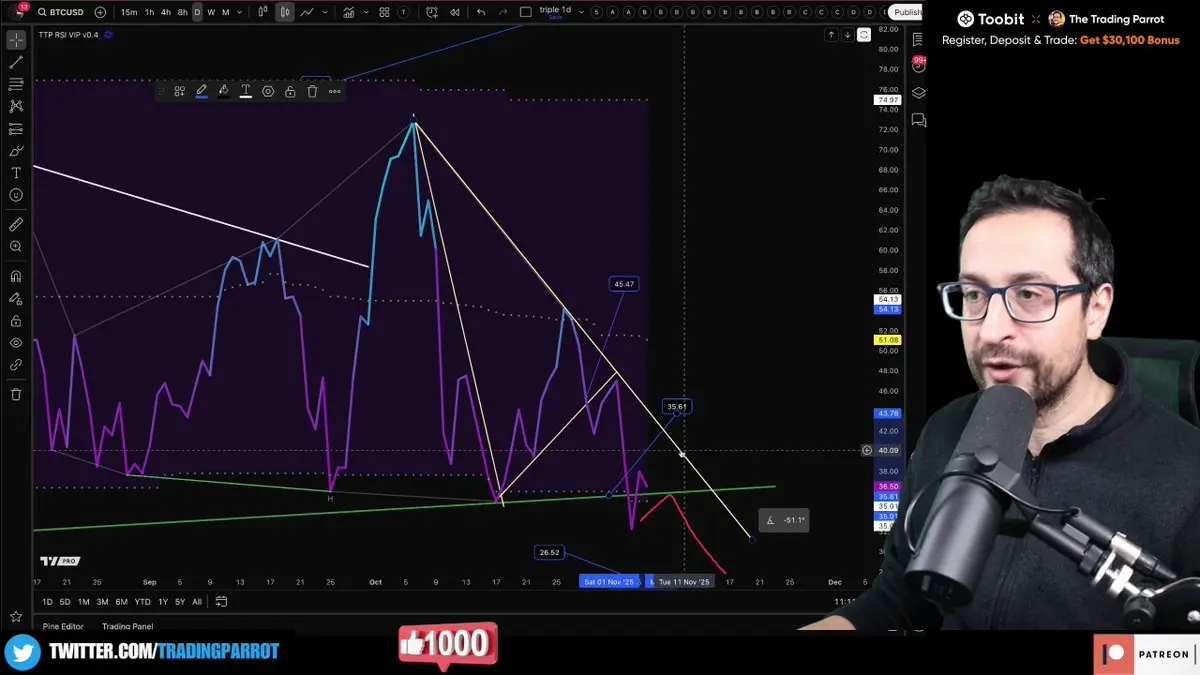Select the YTD date range
This screenshot has width=1200, height=675.
(x=143, y=602)
